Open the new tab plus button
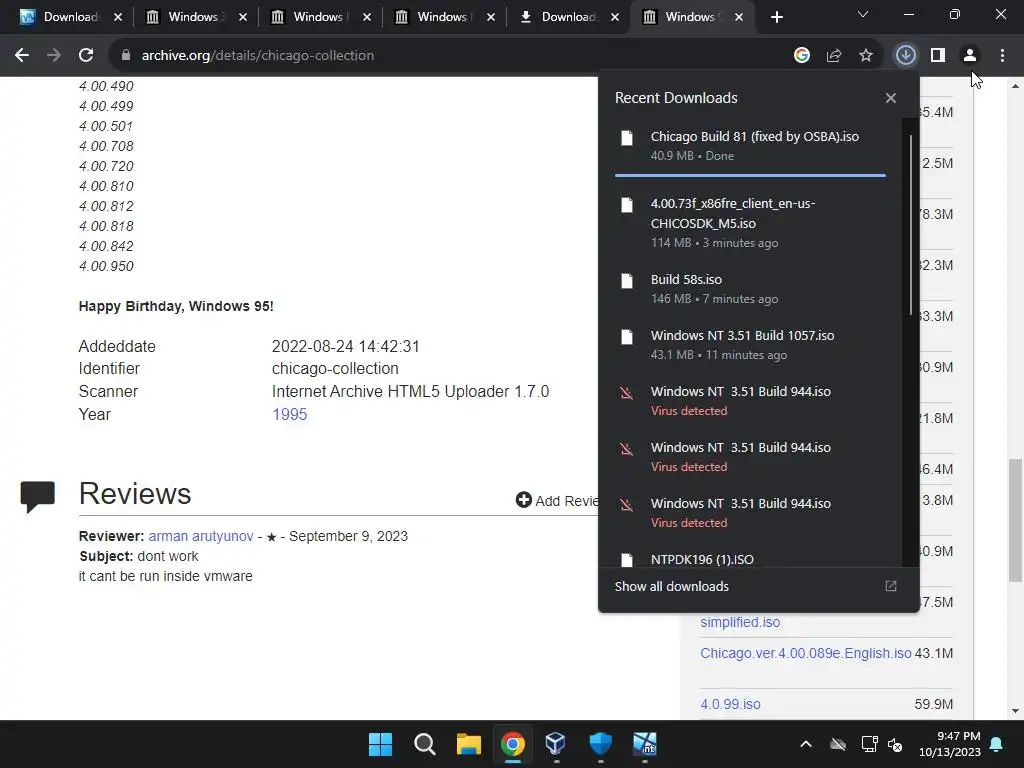 coord(776,17)
